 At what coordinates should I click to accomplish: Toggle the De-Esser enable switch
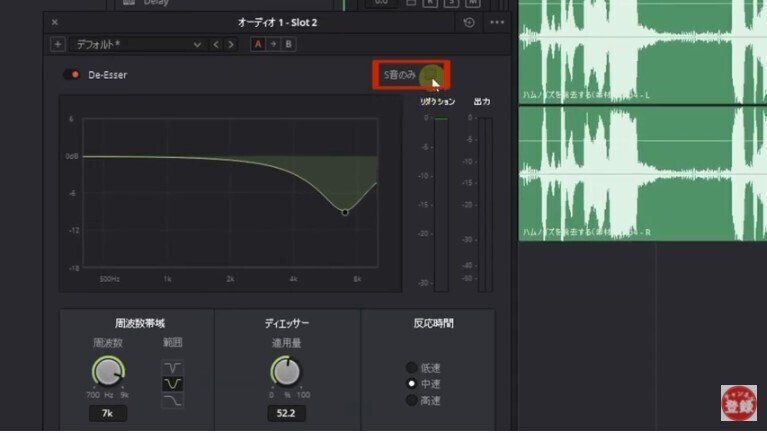71,75
